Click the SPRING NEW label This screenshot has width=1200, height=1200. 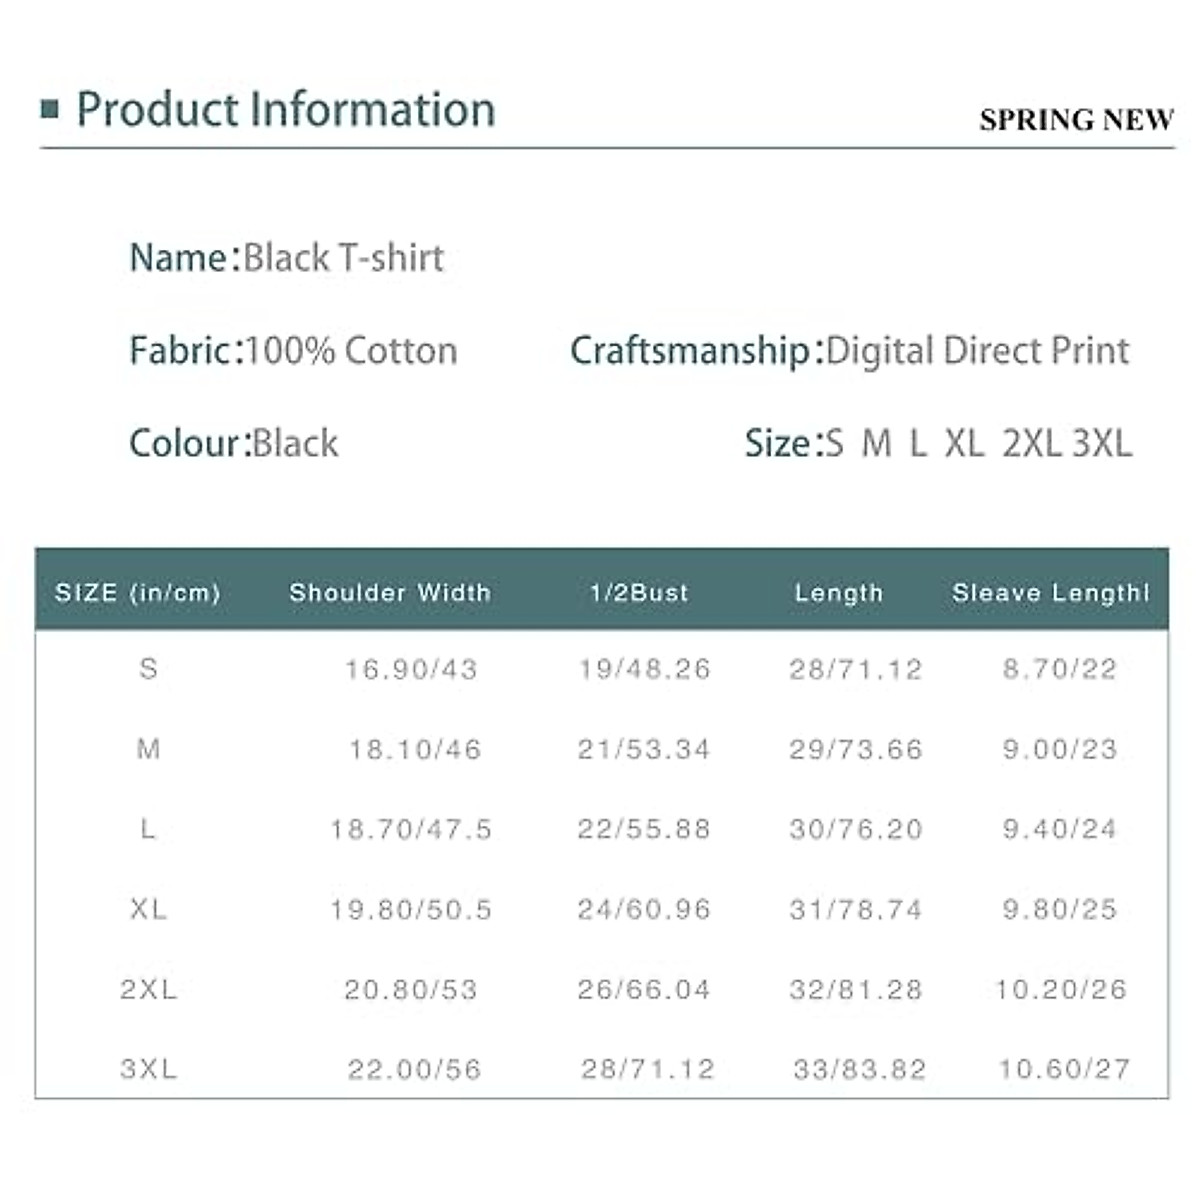tap(1076, 120)
